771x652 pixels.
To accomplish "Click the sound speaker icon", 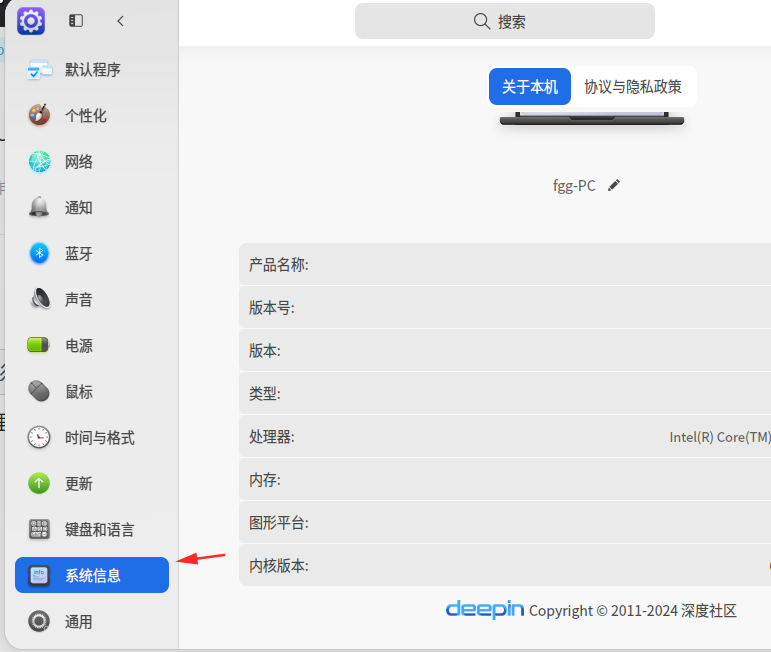I will 39,299.
